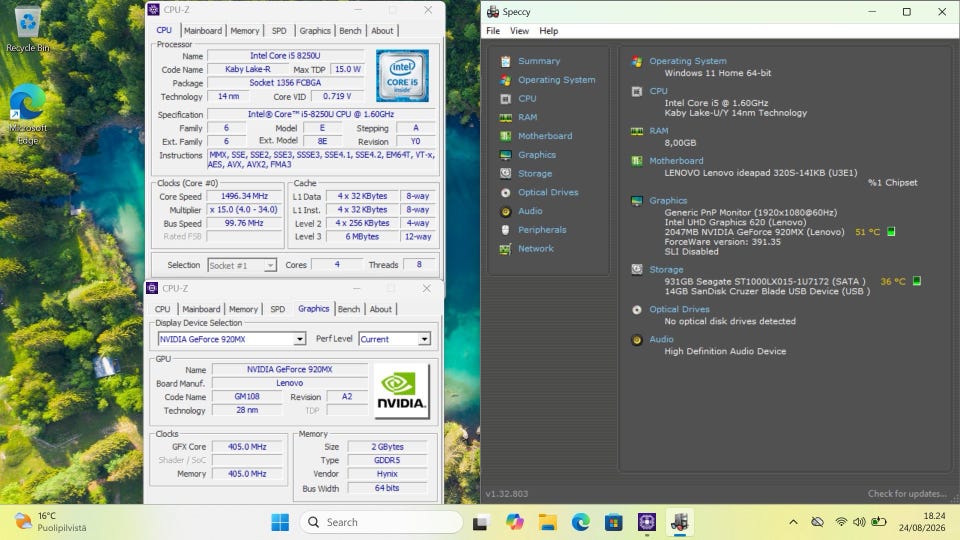Open the Microsoft Edge desktop shortcut

28,114
